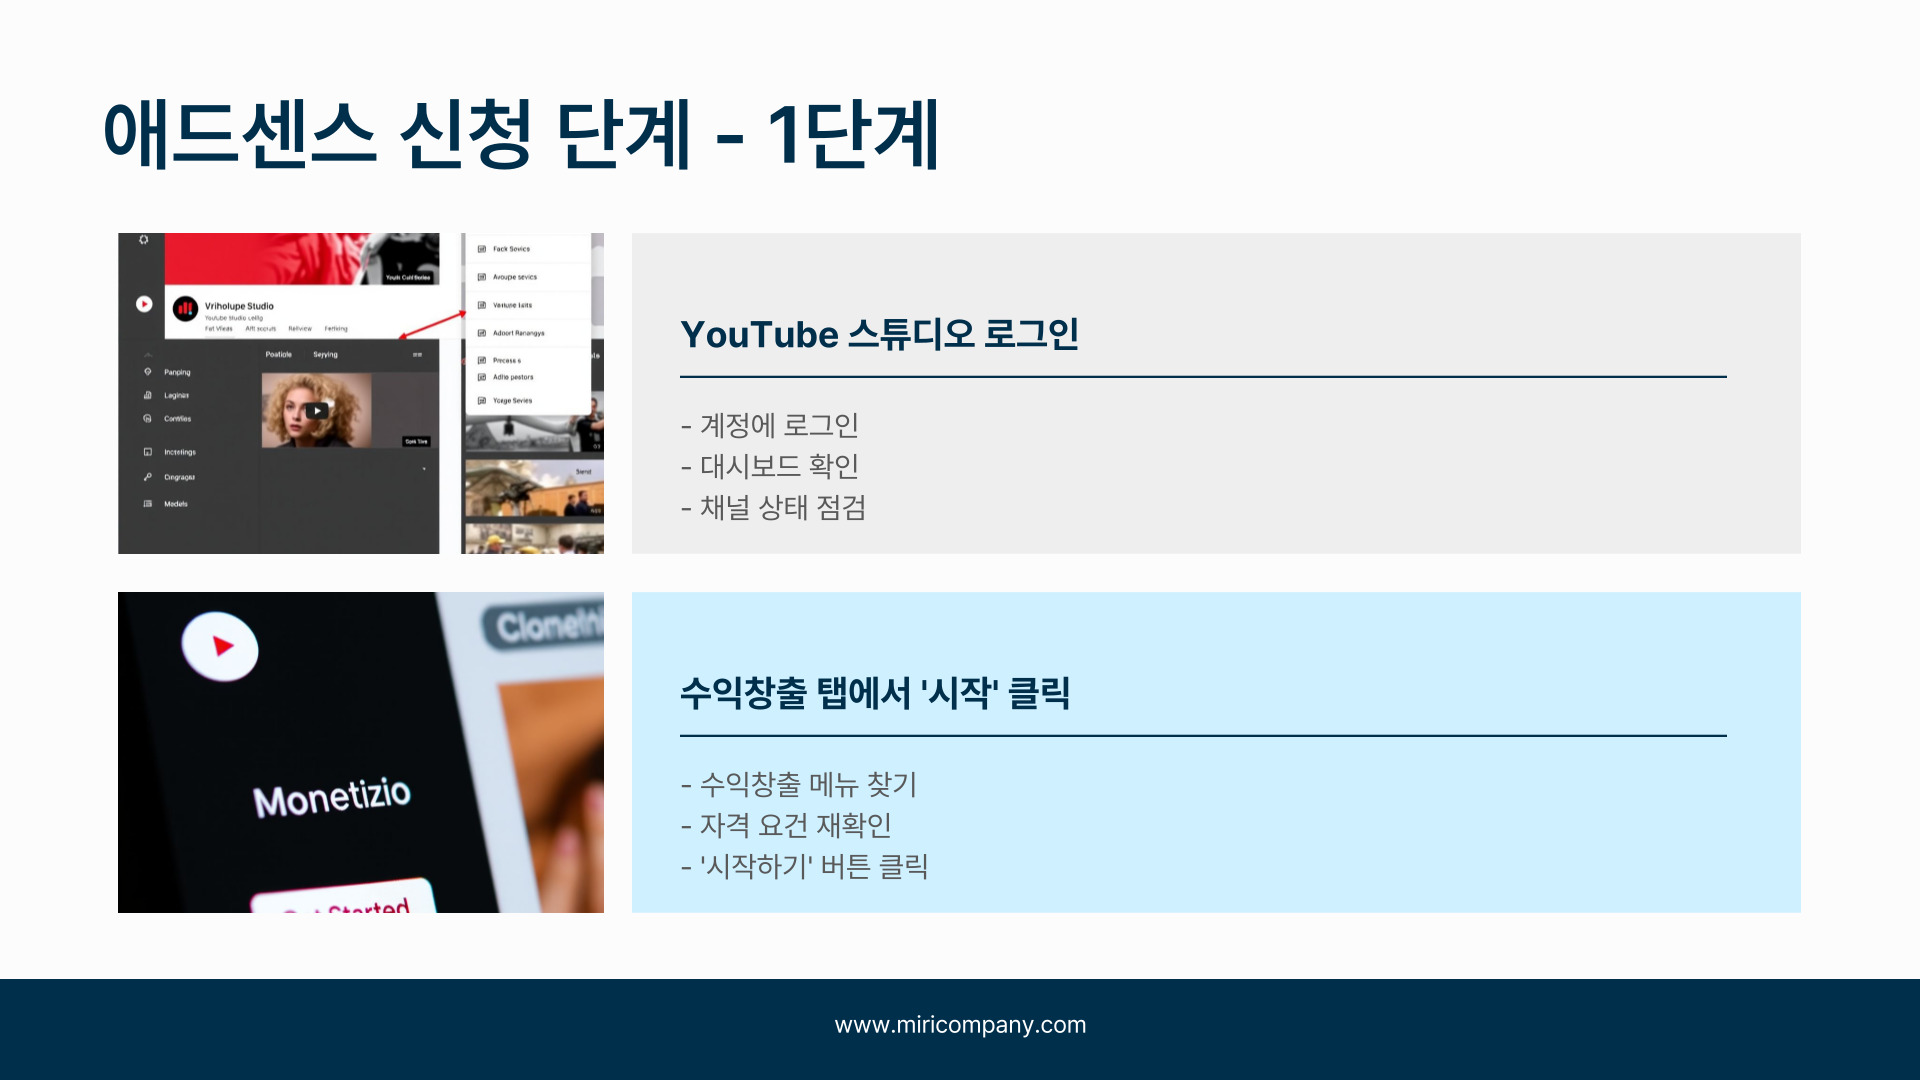Switch to the Poatiole tab
Viewport: 1920px width, 1080px height.
[279, 355]
